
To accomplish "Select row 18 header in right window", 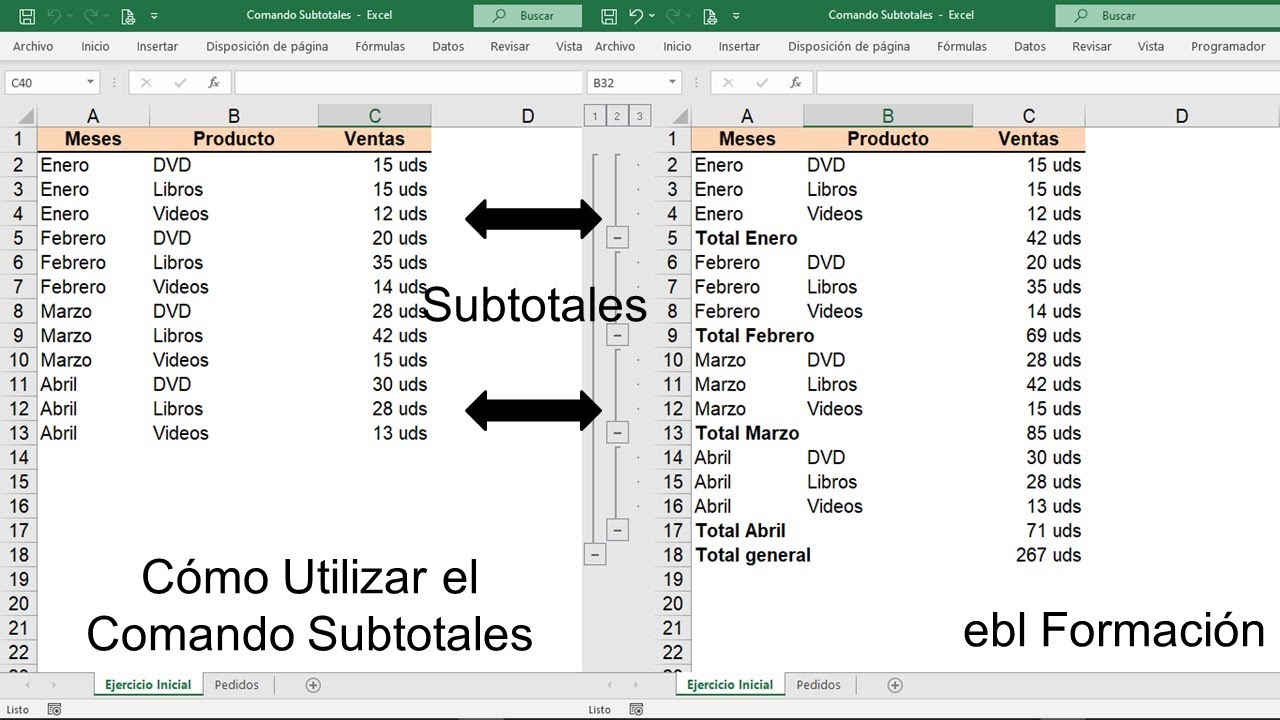I will [672, 555].
